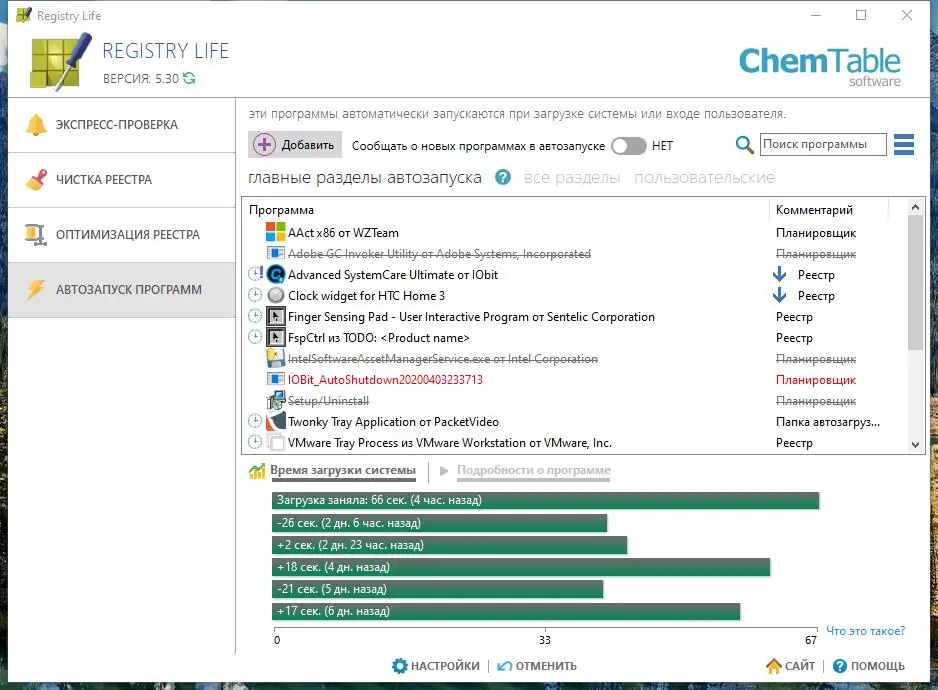Image resolution: width=938 pixels, height=690 pixels.
Task: Switch to главные разделы автозапуска tab
Action: tap(365, 178)
